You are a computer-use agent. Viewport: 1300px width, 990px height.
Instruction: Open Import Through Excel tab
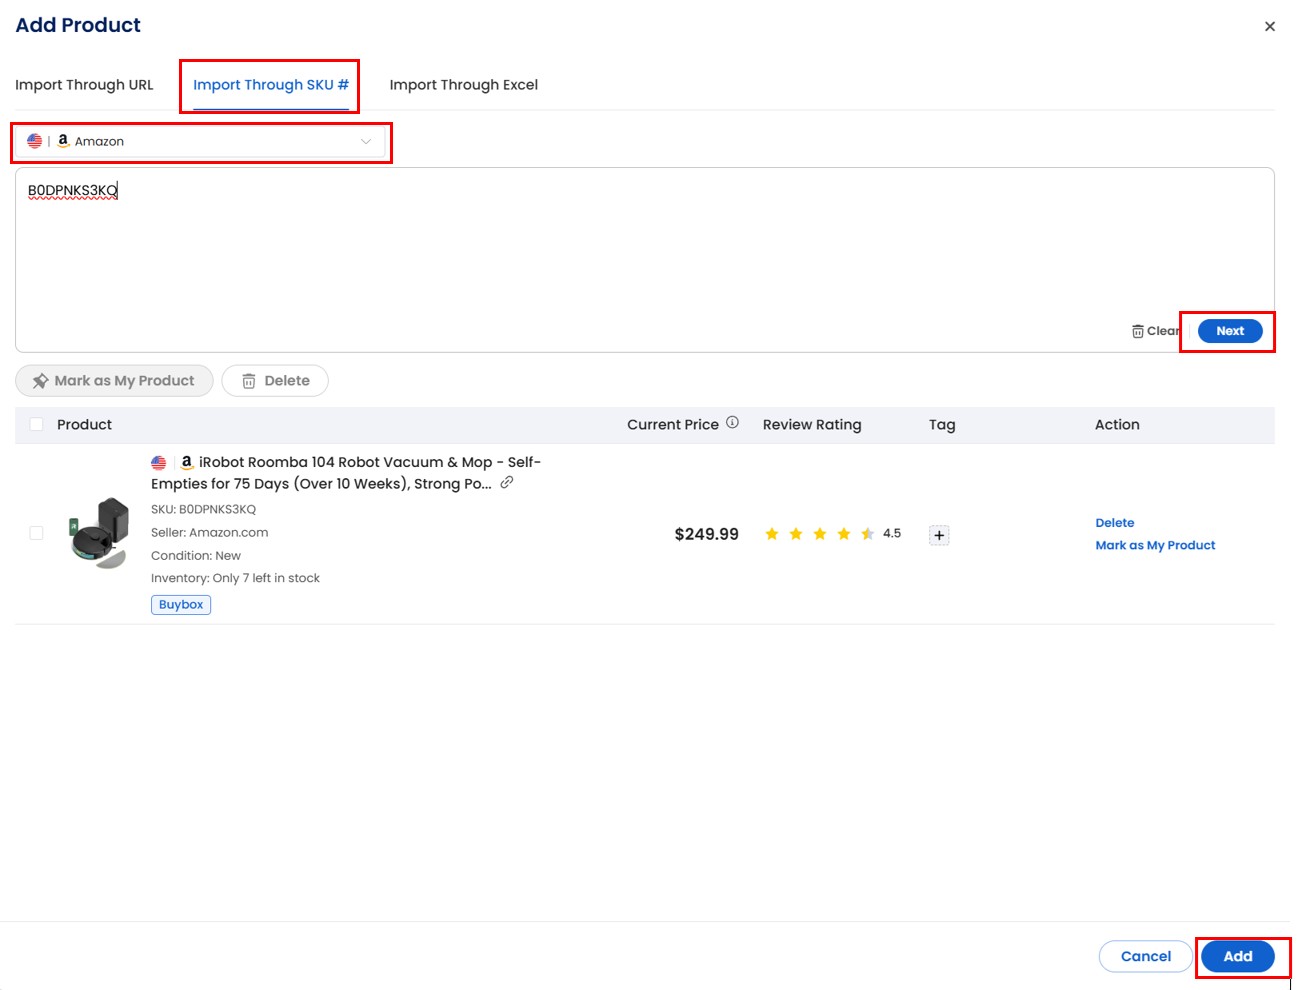click(x=464, y=85)
